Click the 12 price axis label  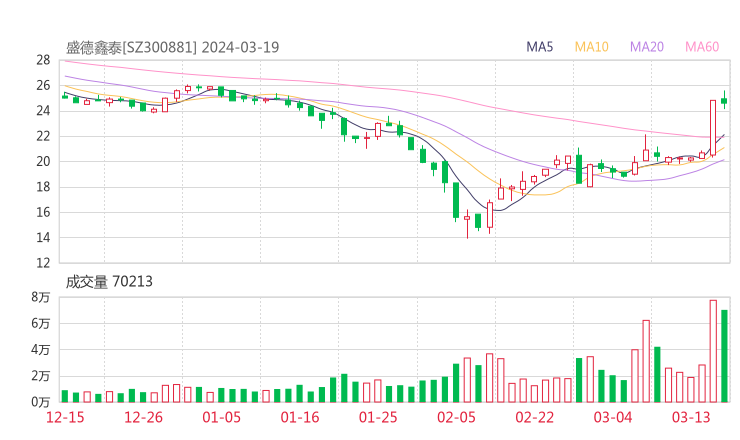pyautogui.click(x=43, y=263)
